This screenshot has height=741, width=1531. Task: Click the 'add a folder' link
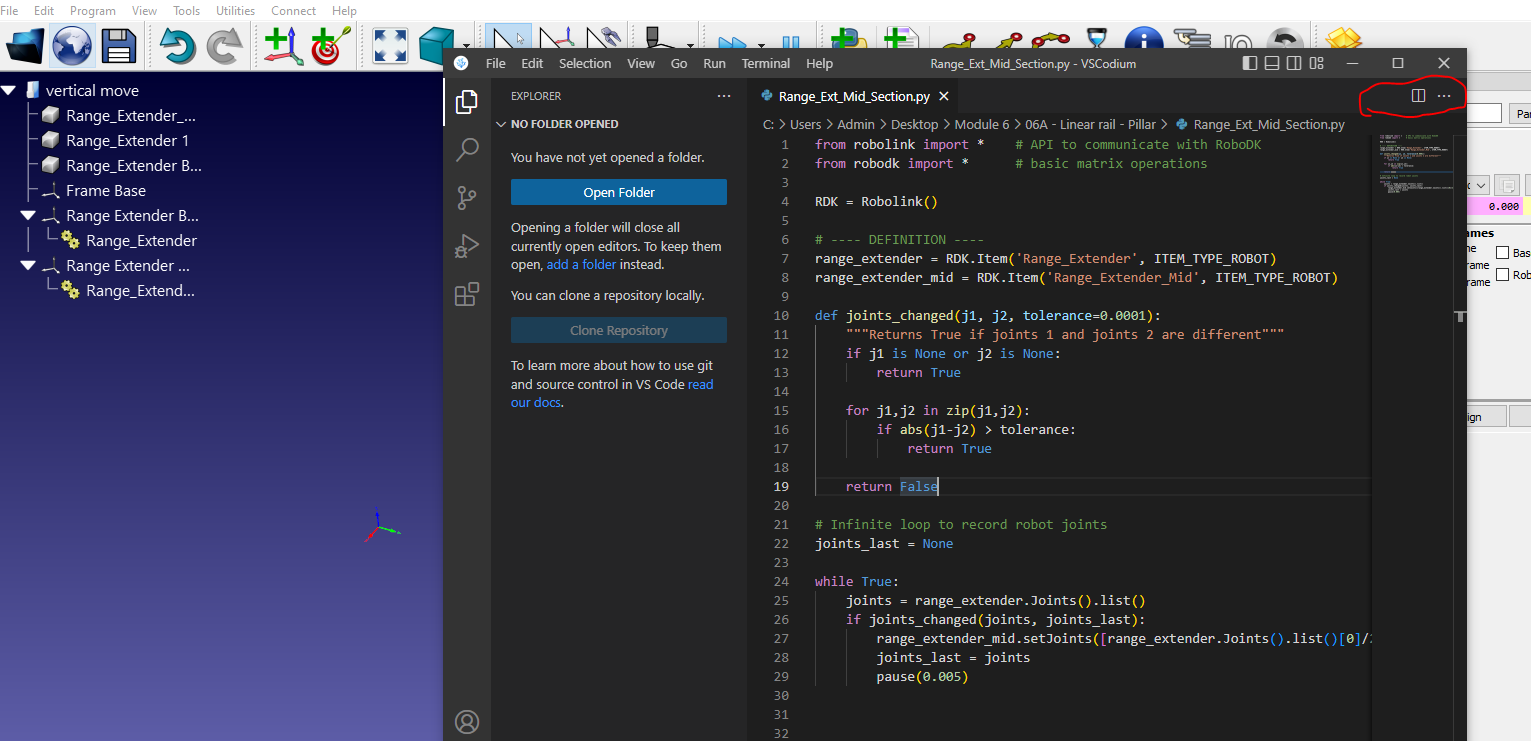pos(581,265)
